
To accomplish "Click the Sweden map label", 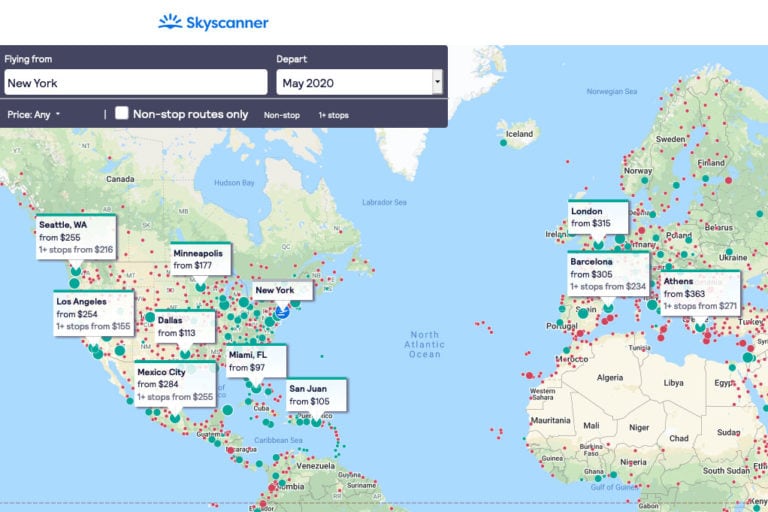I will click(671, 139).
